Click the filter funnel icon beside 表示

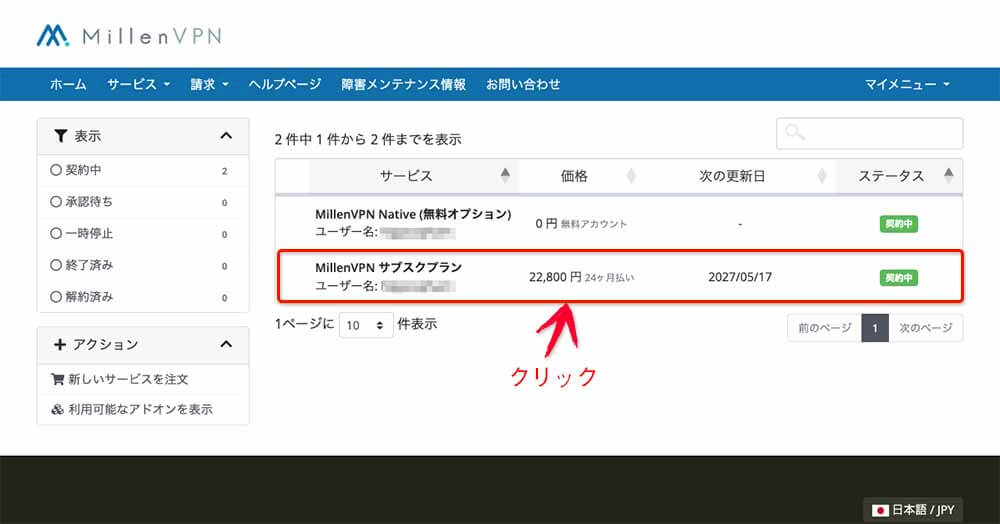(60, 136)
